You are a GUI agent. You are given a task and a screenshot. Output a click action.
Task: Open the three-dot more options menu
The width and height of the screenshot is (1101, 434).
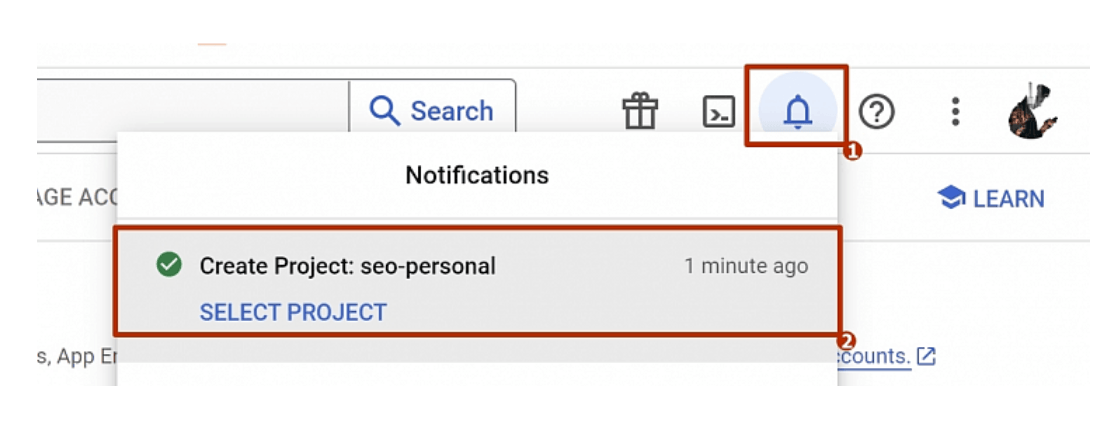(955, 111)
